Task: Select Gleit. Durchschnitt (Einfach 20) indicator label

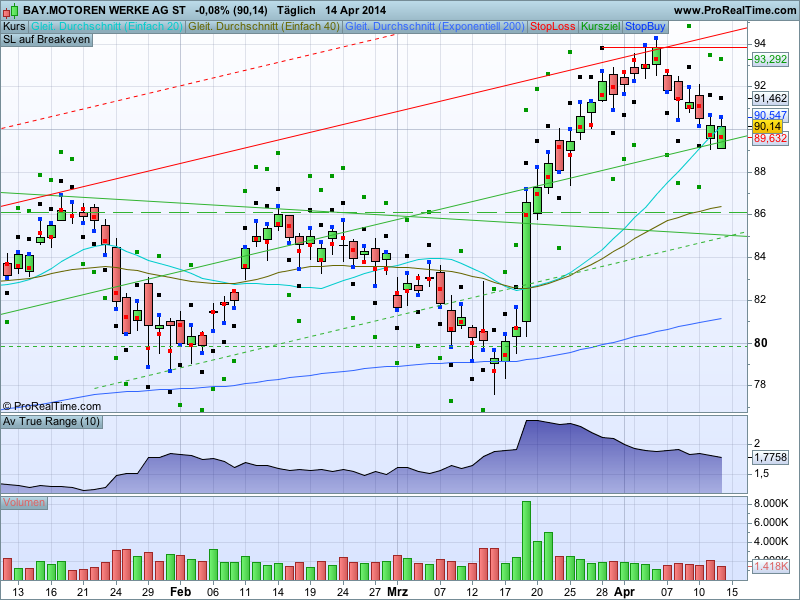Action: [x=107, y=27]
